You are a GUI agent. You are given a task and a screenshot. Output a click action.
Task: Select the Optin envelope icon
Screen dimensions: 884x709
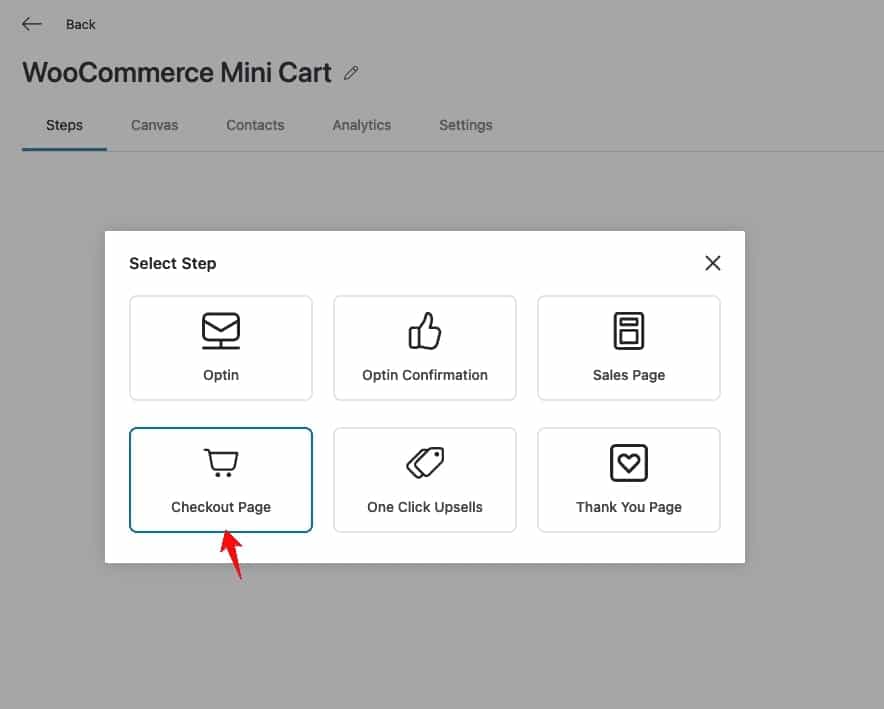[221, 331]
